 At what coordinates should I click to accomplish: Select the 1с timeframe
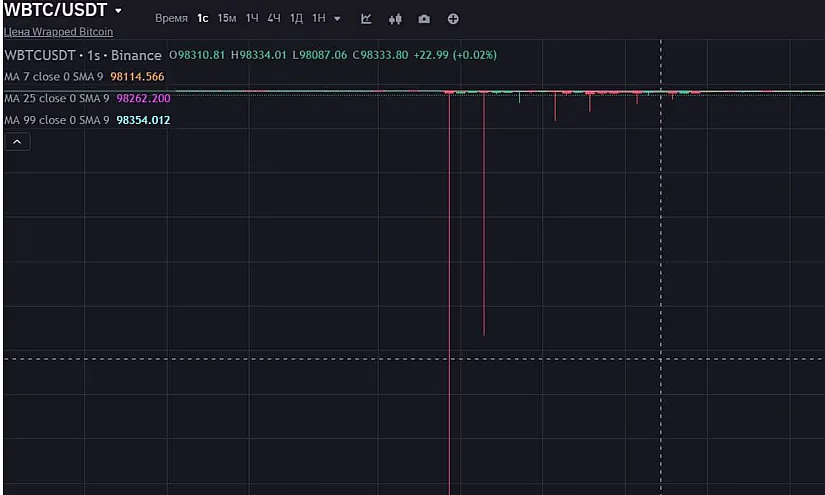203,19
